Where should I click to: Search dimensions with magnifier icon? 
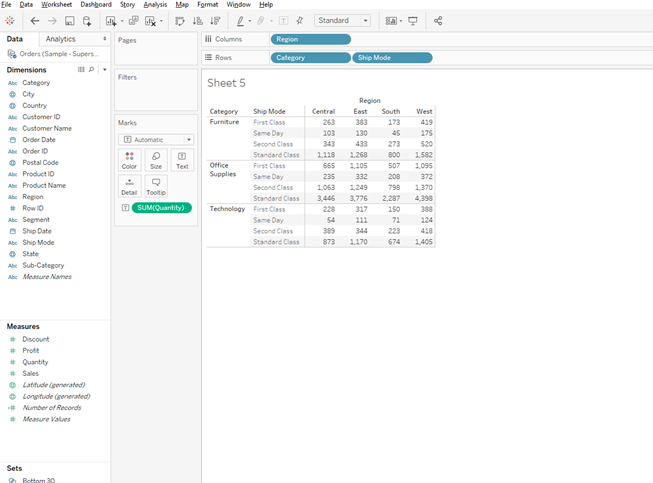91,70
